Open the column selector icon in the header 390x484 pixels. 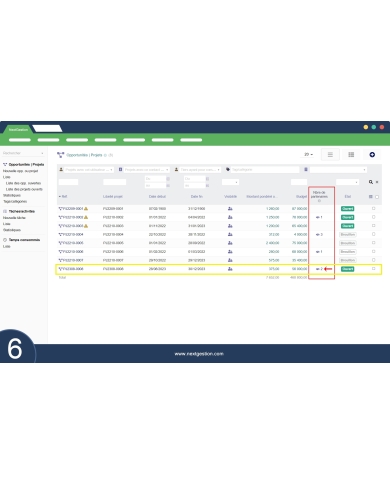(371, 197)
